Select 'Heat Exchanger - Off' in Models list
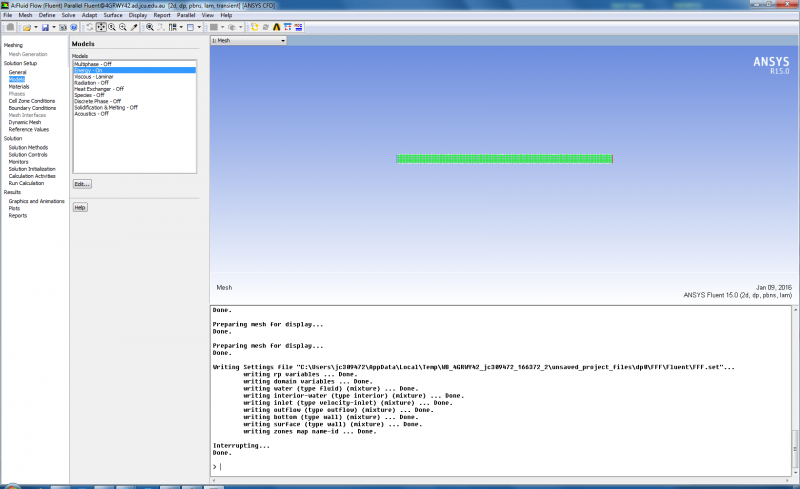Image resolution: width=800 pixels, height=489 pixels. click(x=135, y=89)
